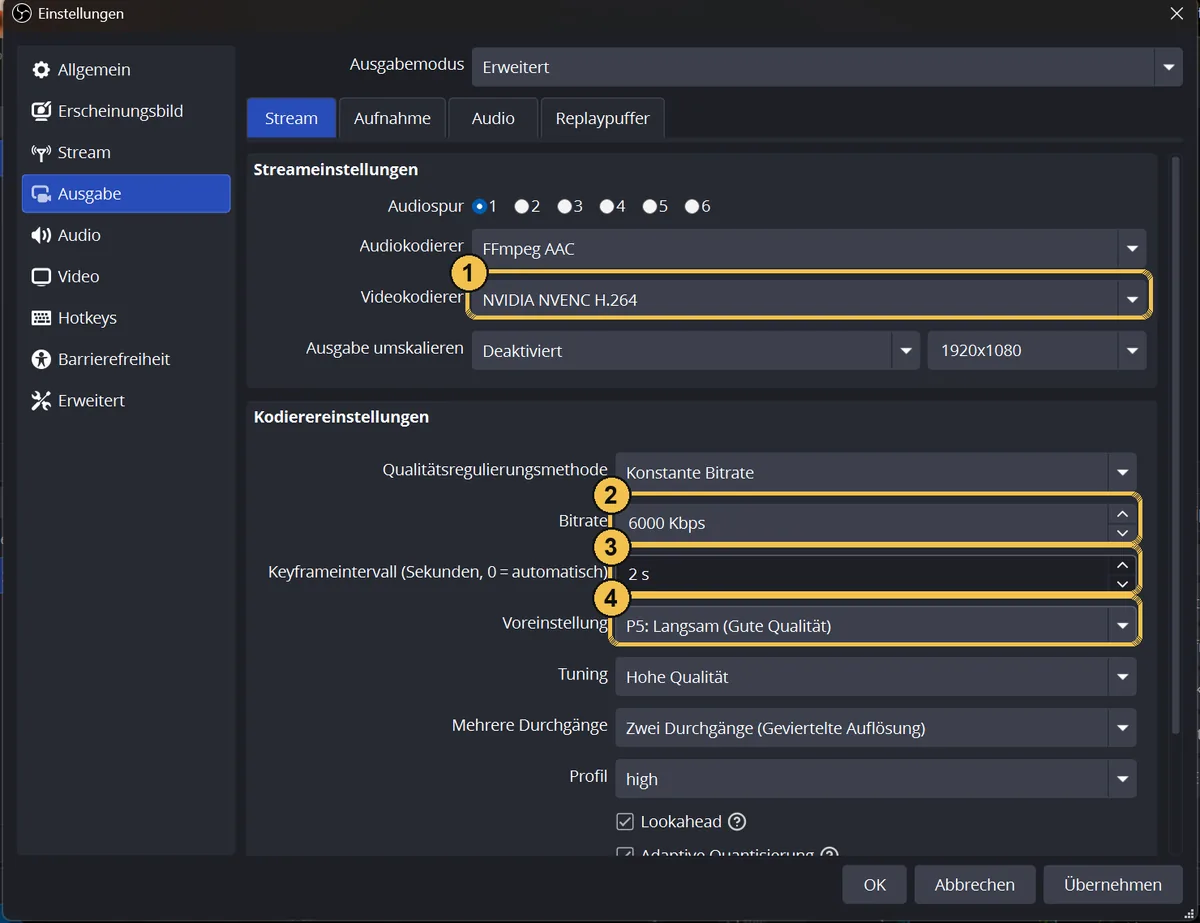Open the Allgemein settings gear icon
This screenshot has width=1200, height=923.
pyautogui.click(x=41, y=70)
